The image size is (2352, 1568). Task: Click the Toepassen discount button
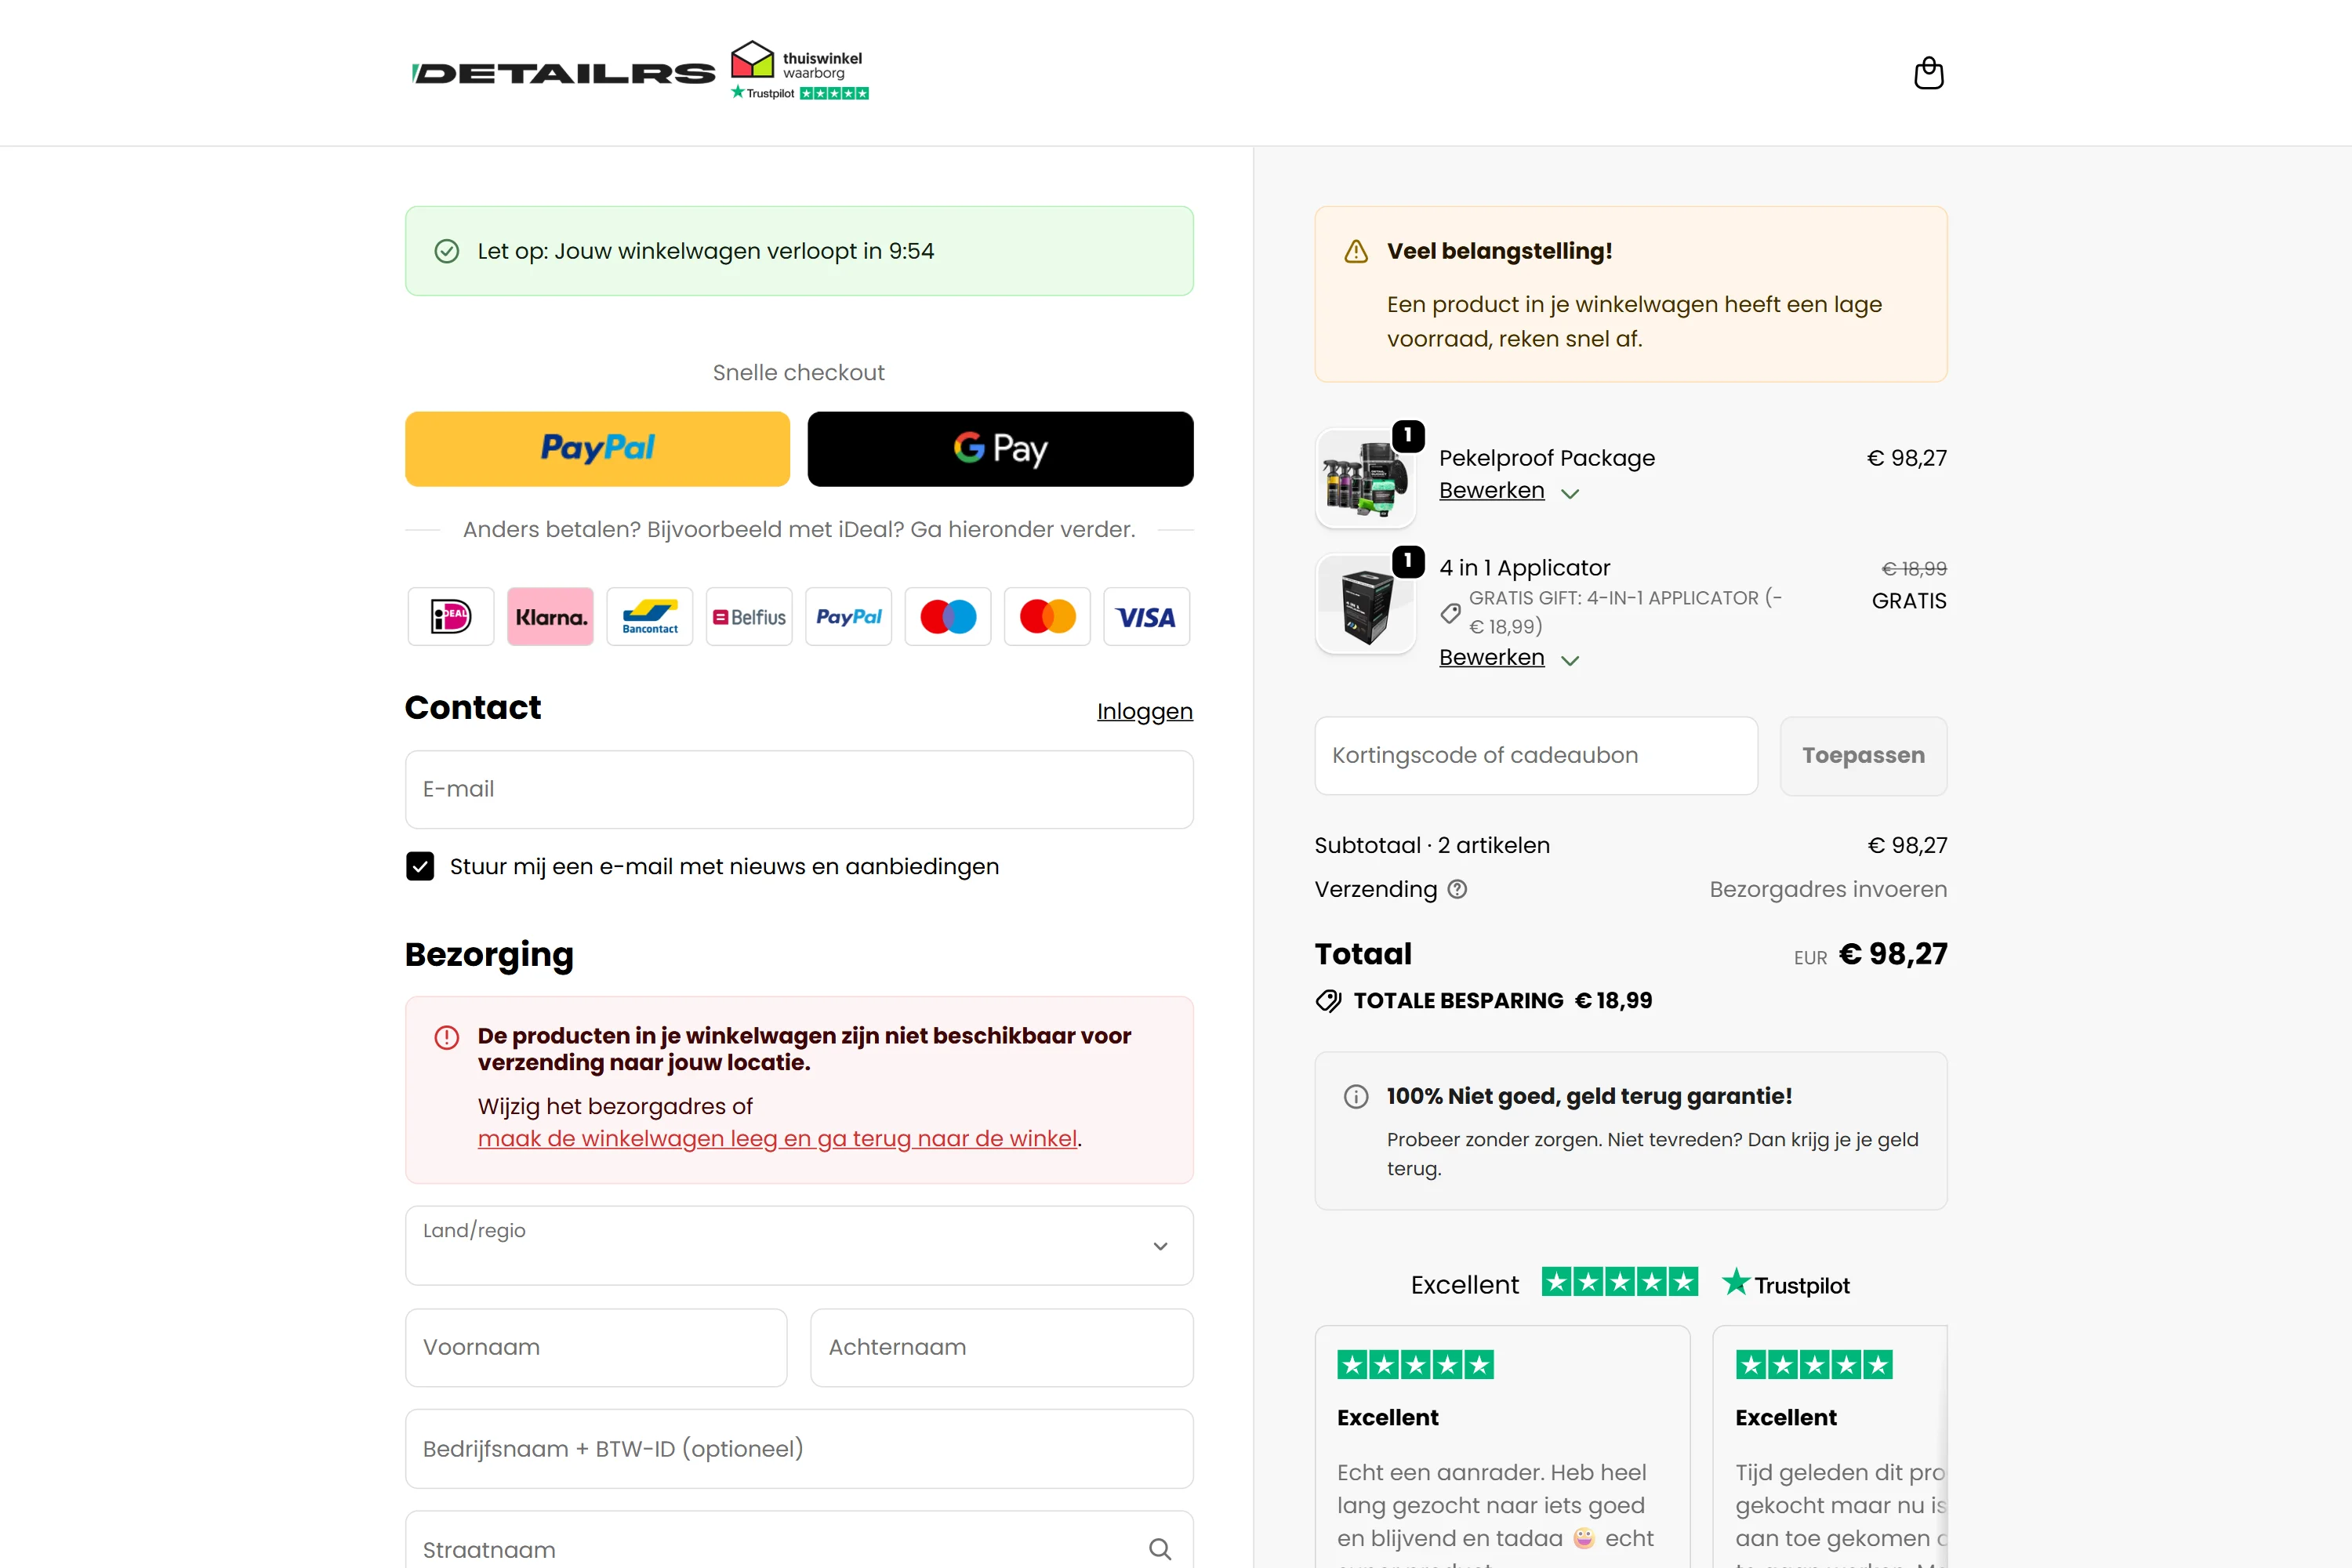(1862, 756)
